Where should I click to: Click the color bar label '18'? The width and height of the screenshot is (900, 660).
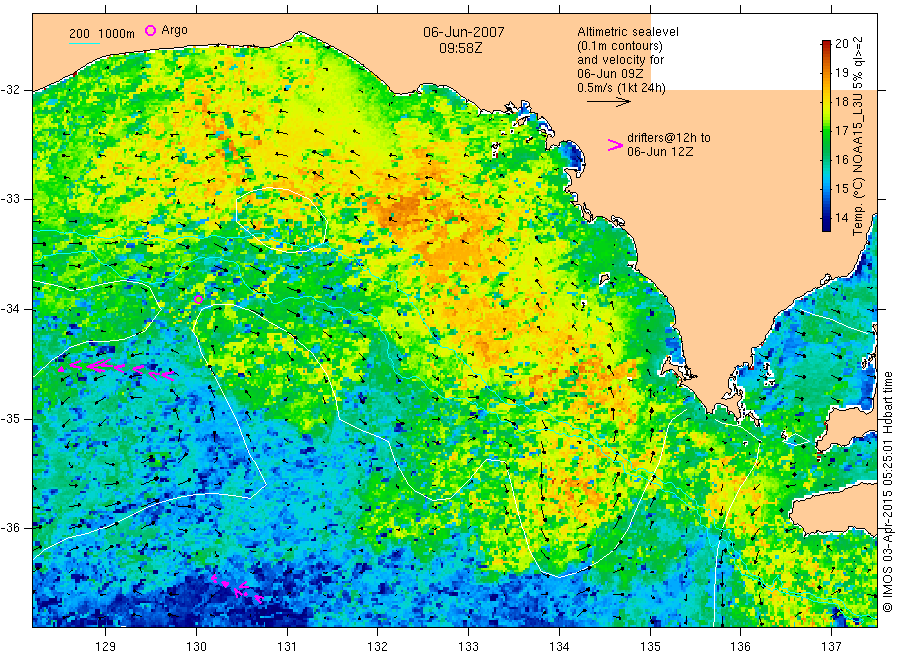coord(841,102)
